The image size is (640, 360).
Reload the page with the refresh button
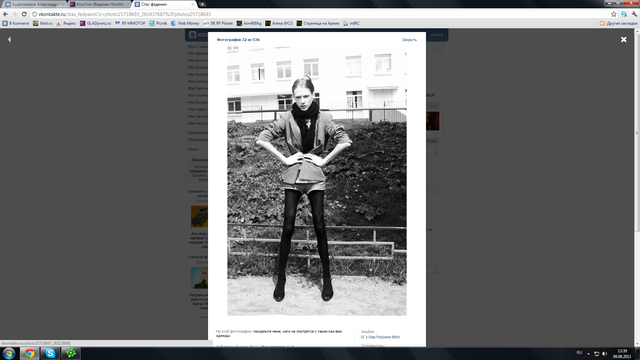(x=24, y=14)
